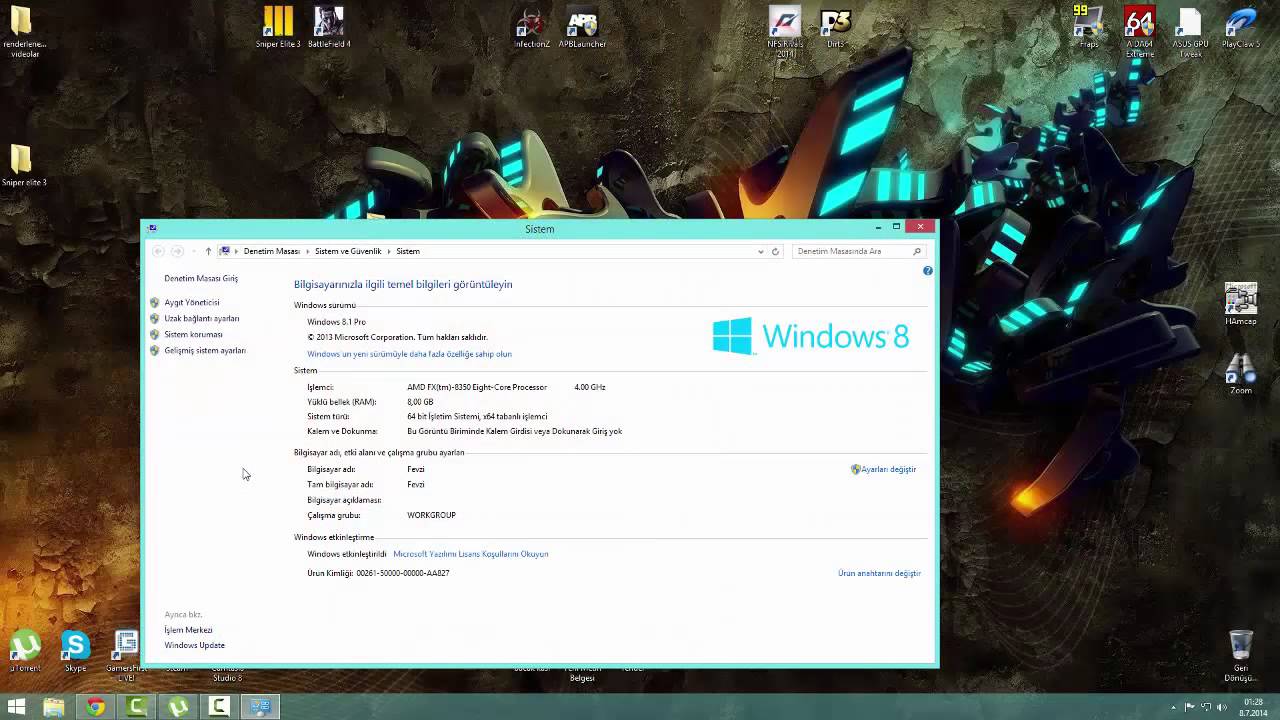Open the green uTorrent taskbar icon

(178, 707)
